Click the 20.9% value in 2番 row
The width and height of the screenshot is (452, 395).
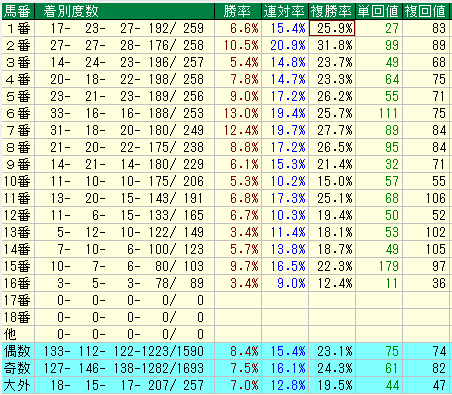288,45
